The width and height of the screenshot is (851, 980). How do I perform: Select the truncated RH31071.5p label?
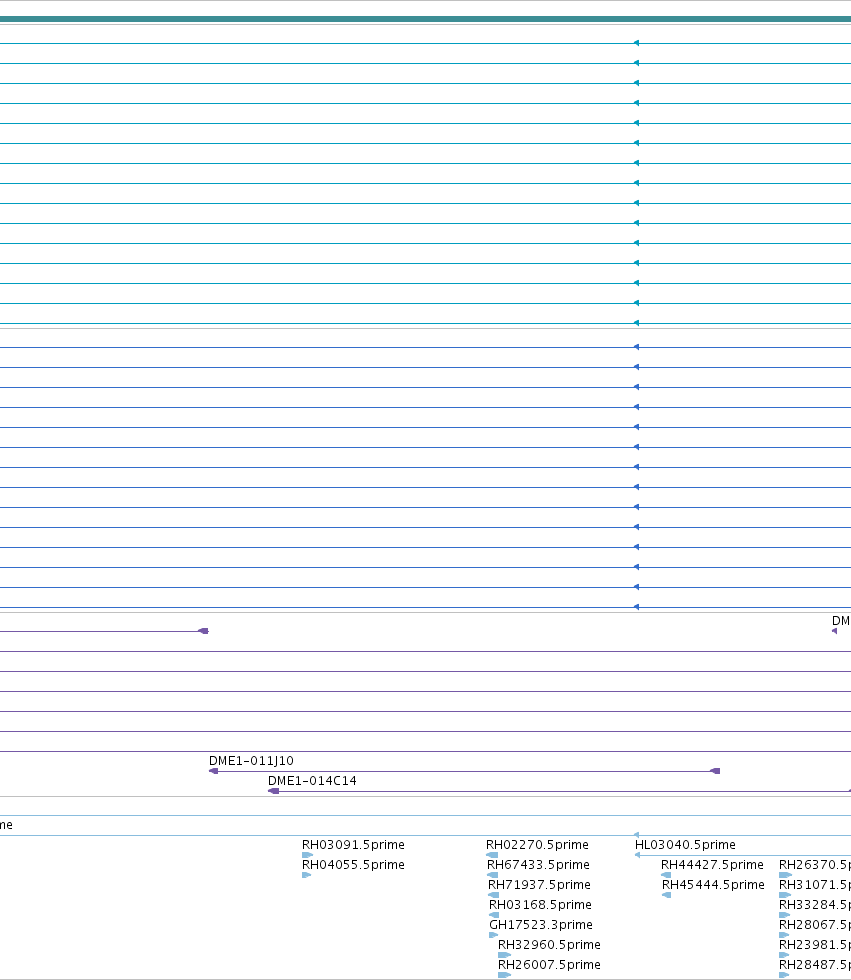(815, 884)
